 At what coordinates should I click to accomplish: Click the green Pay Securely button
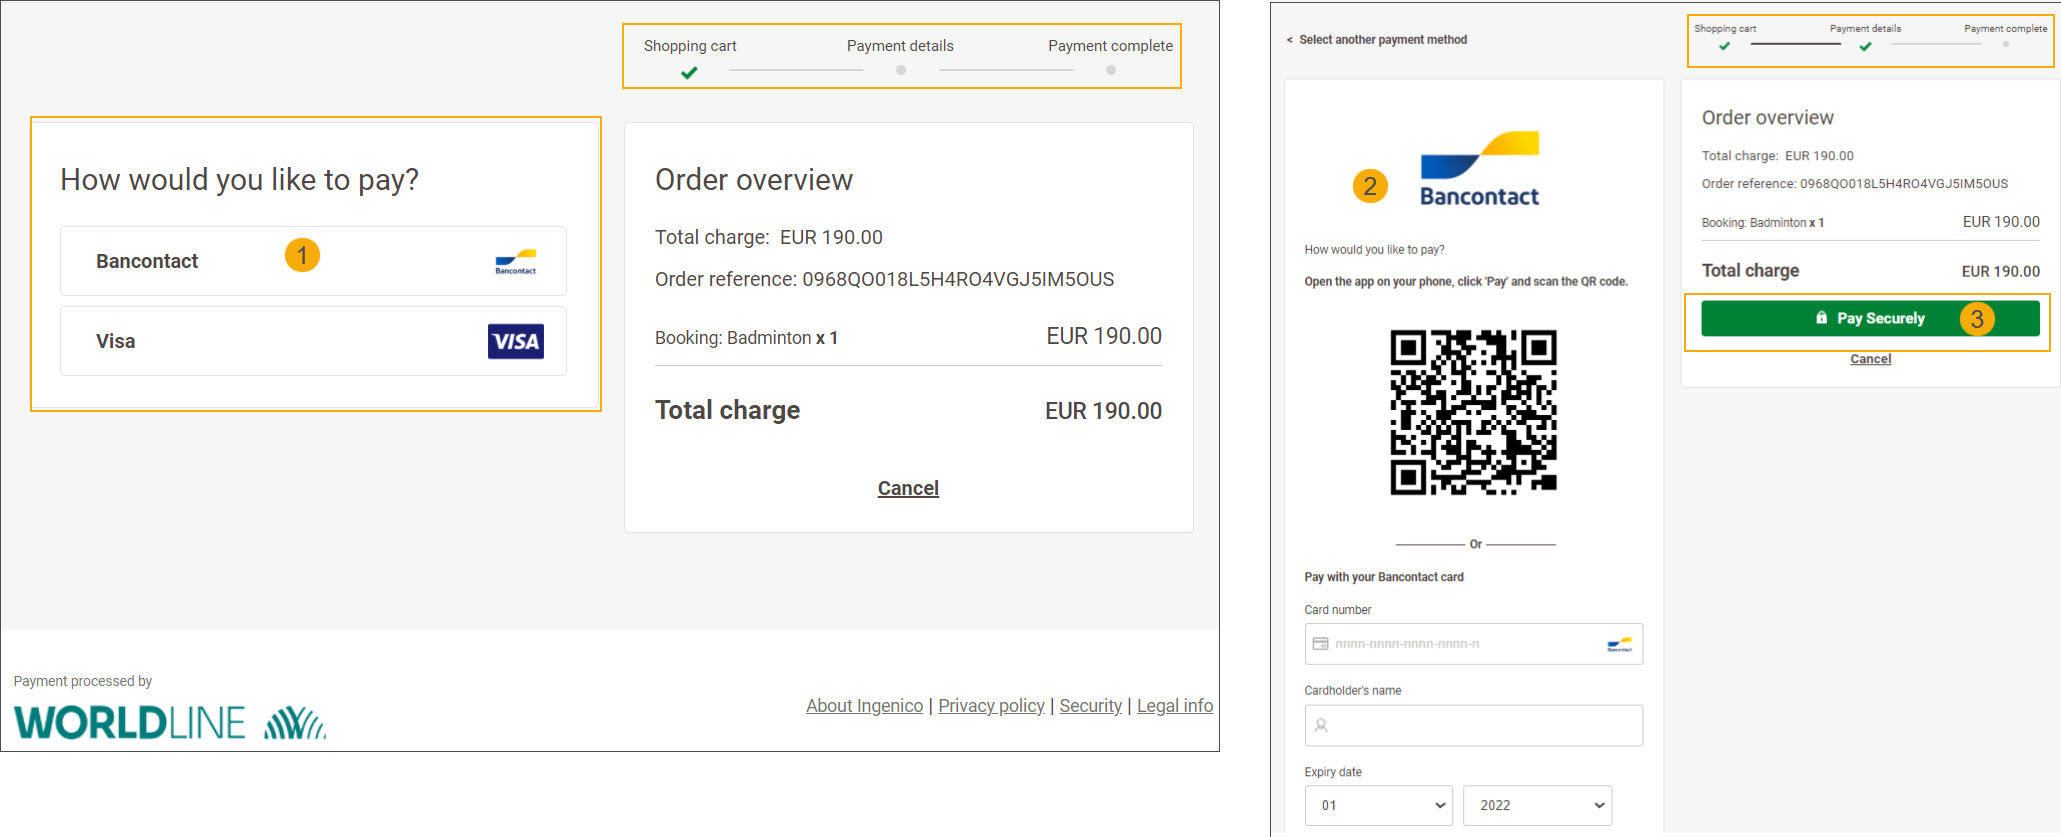click(x=1870, y=318)
